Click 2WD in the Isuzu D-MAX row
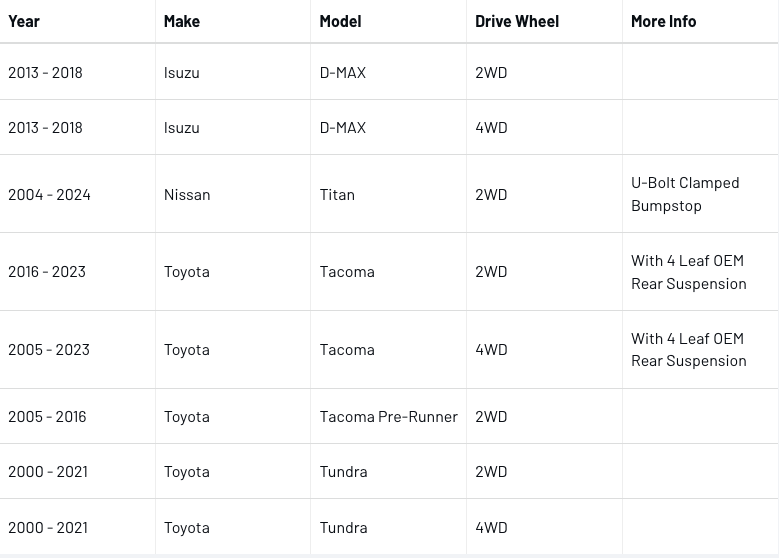The image size is (779, 558). 491,72
